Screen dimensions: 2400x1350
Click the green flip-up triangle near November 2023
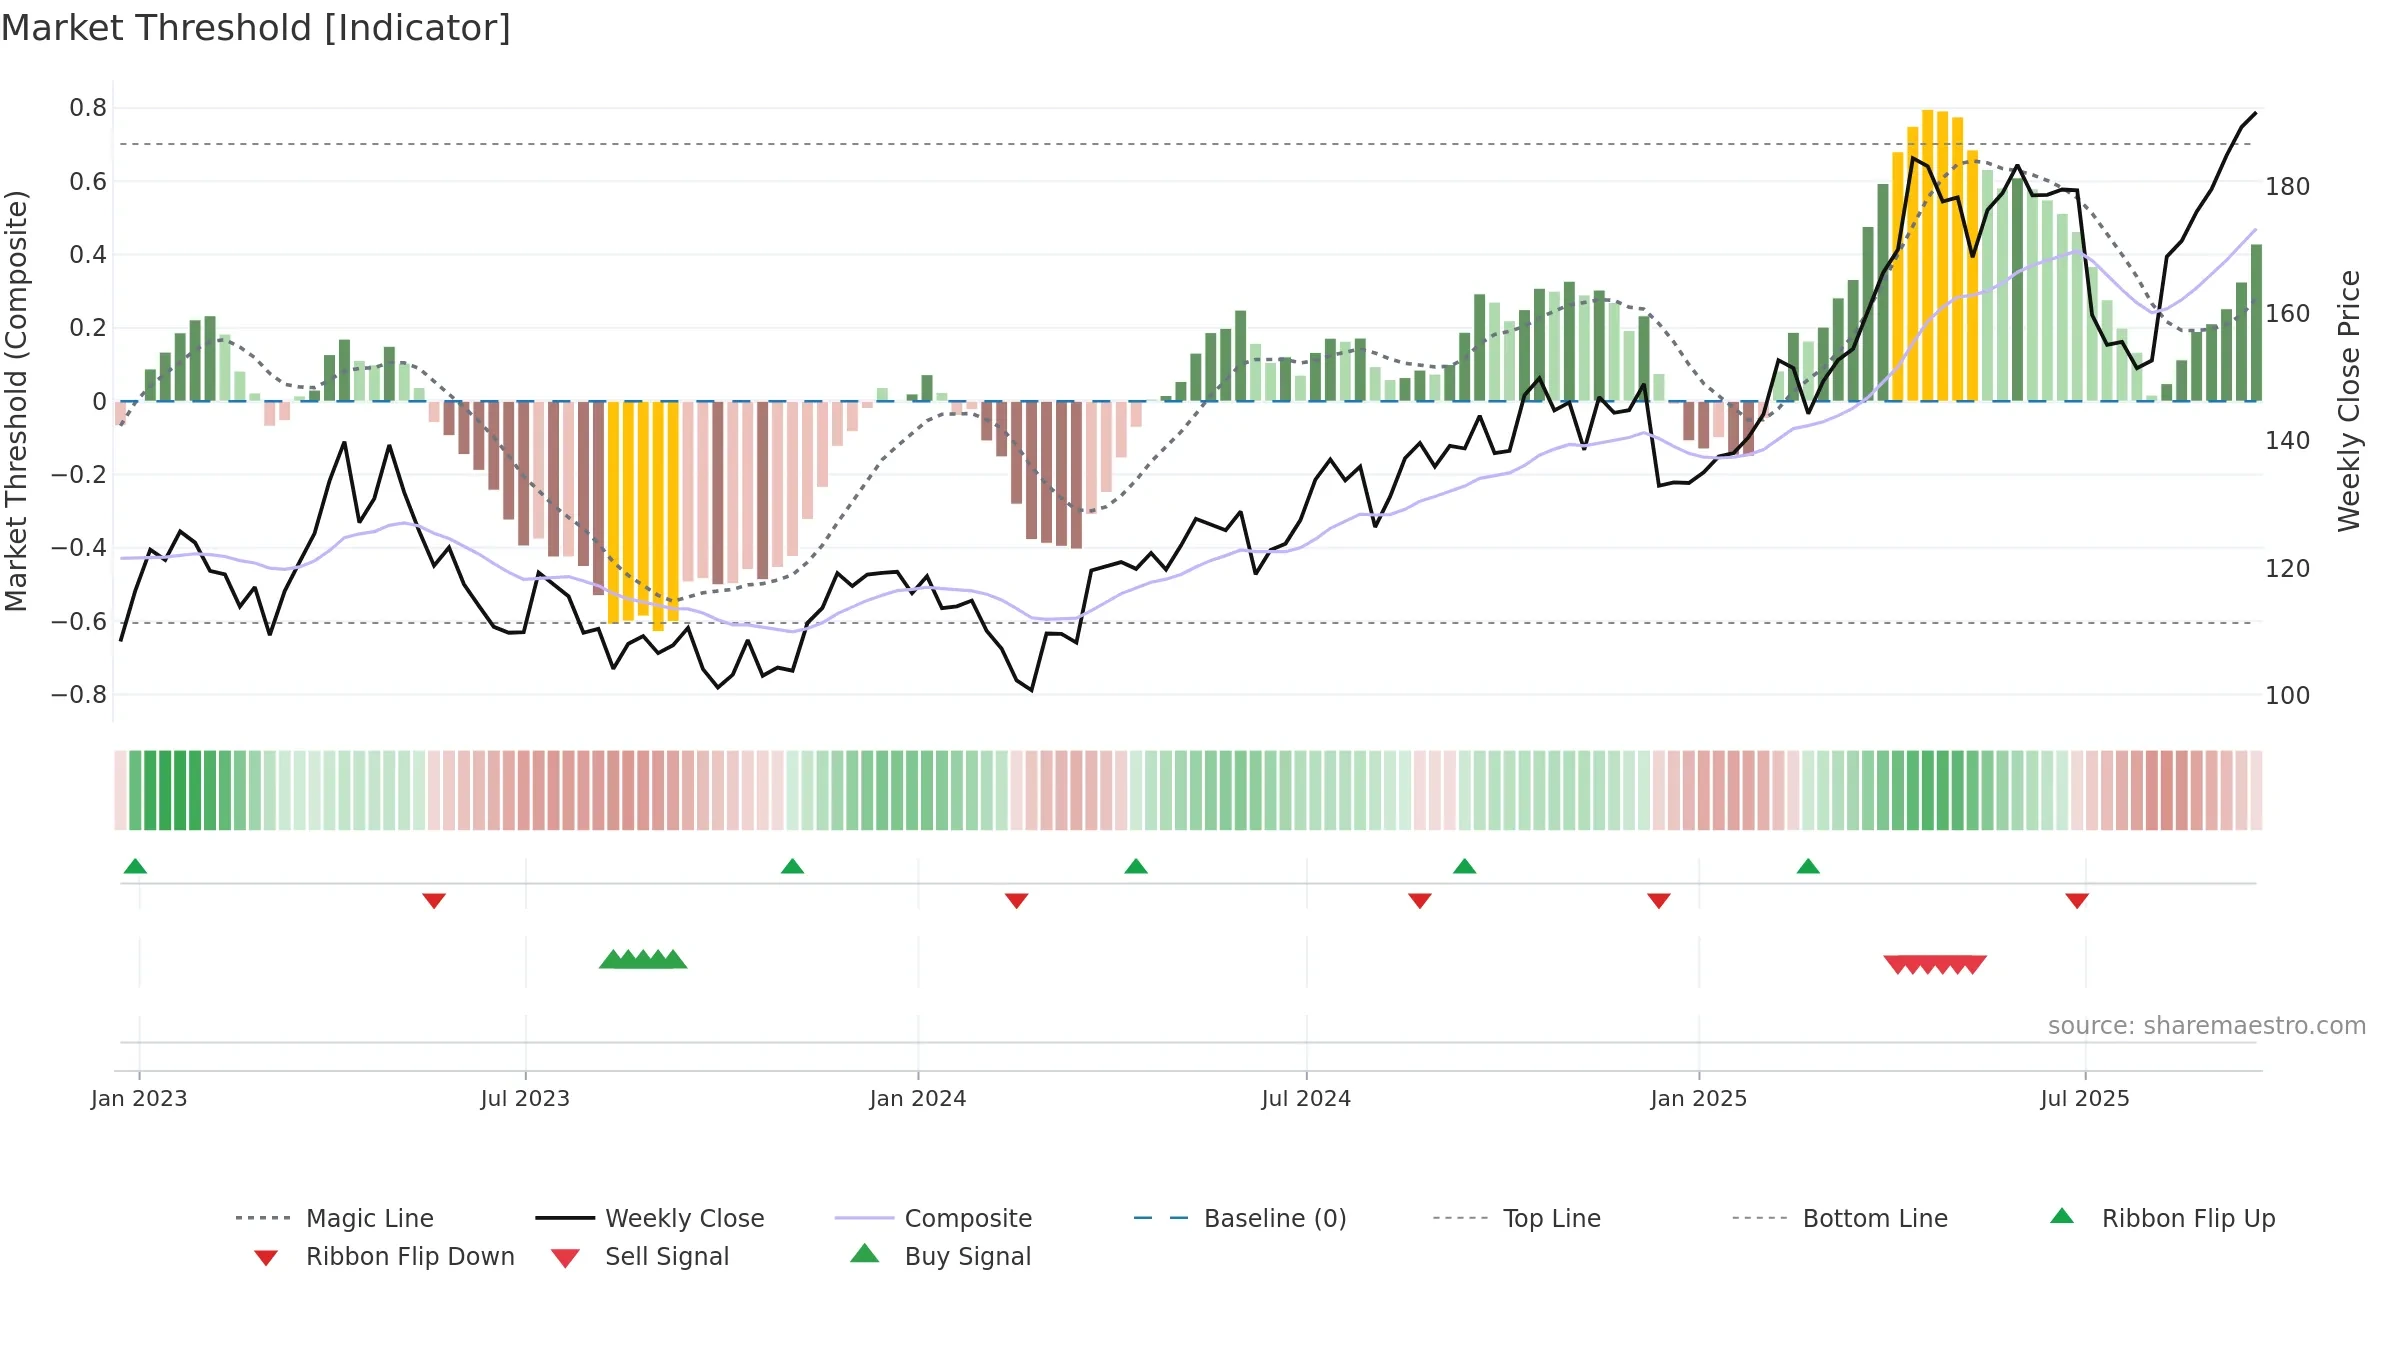click(x=792, y=866)
